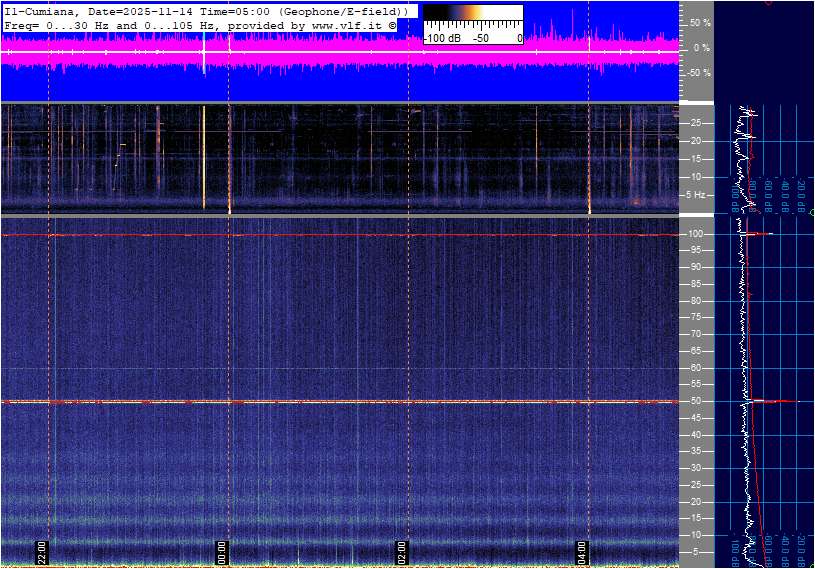Click the 00:00 time marker label
Image resolution: width=815 pixels, height=569 pixels.
coord(223,553)
